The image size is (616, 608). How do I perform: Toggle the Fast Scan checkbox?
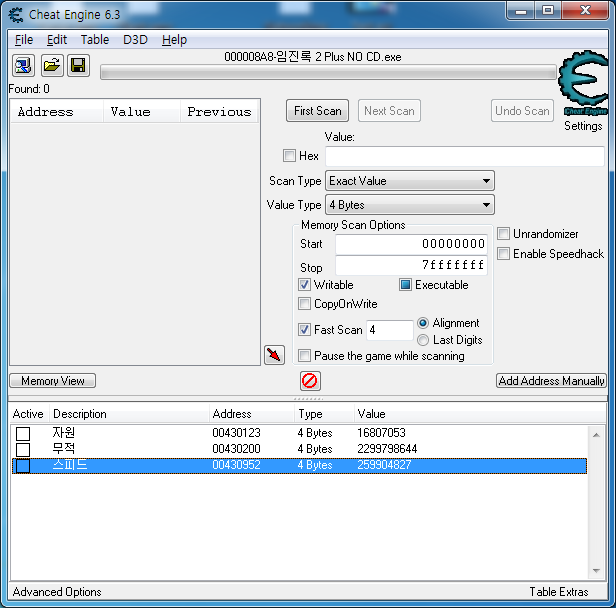point(304,330)
